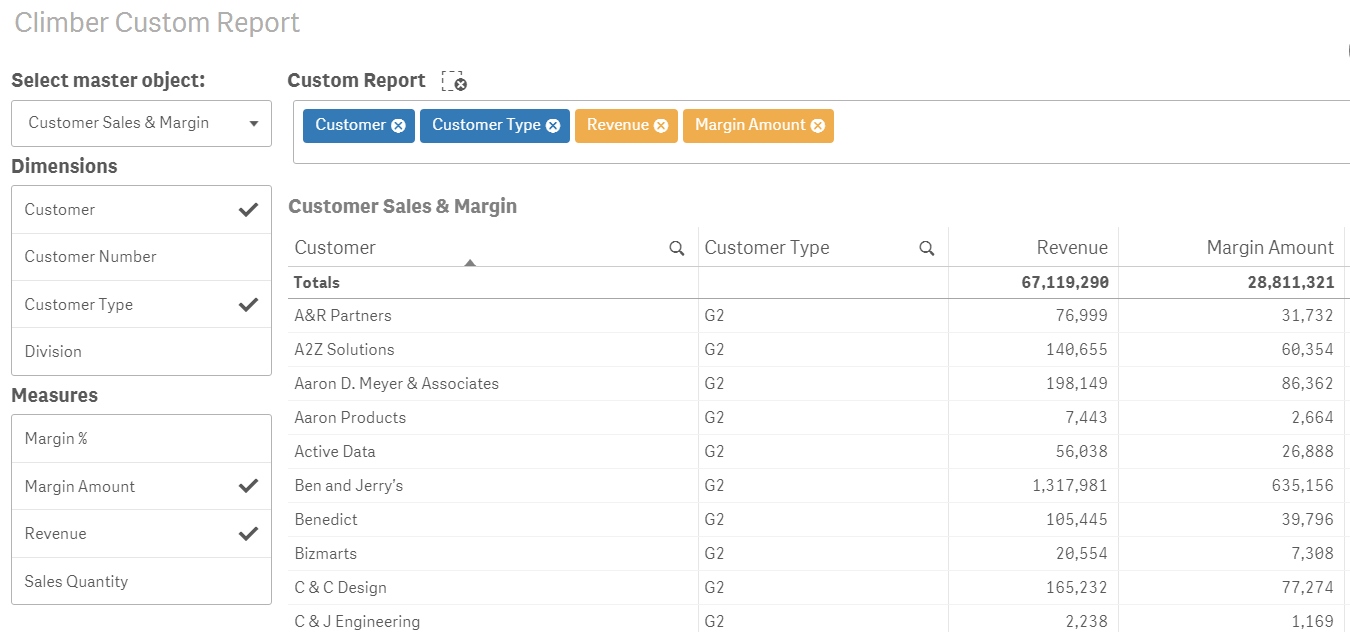Click revenue value 76,999
This screenshot has width=1350, height=632.
(x=1081, y=316)
